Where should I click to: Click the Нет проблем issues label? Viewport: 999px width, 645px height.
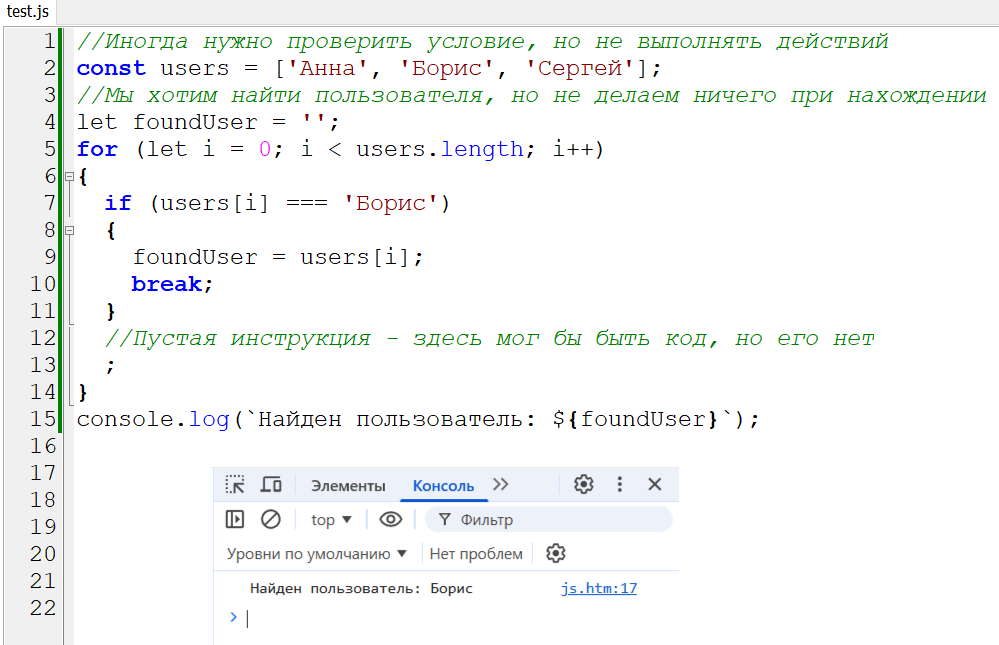coord(476,554)
